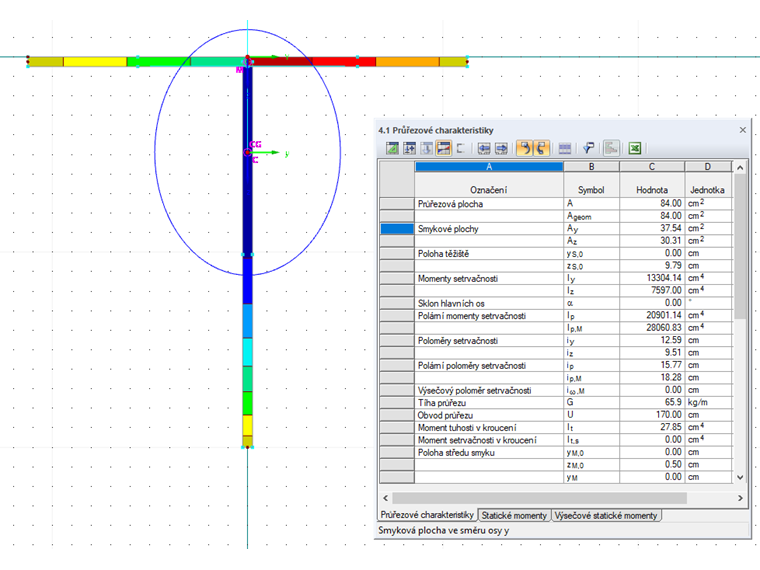Click the 'Obvod průřezu' cell
This screenshot has width=760, height=570.
coord(489,415)
